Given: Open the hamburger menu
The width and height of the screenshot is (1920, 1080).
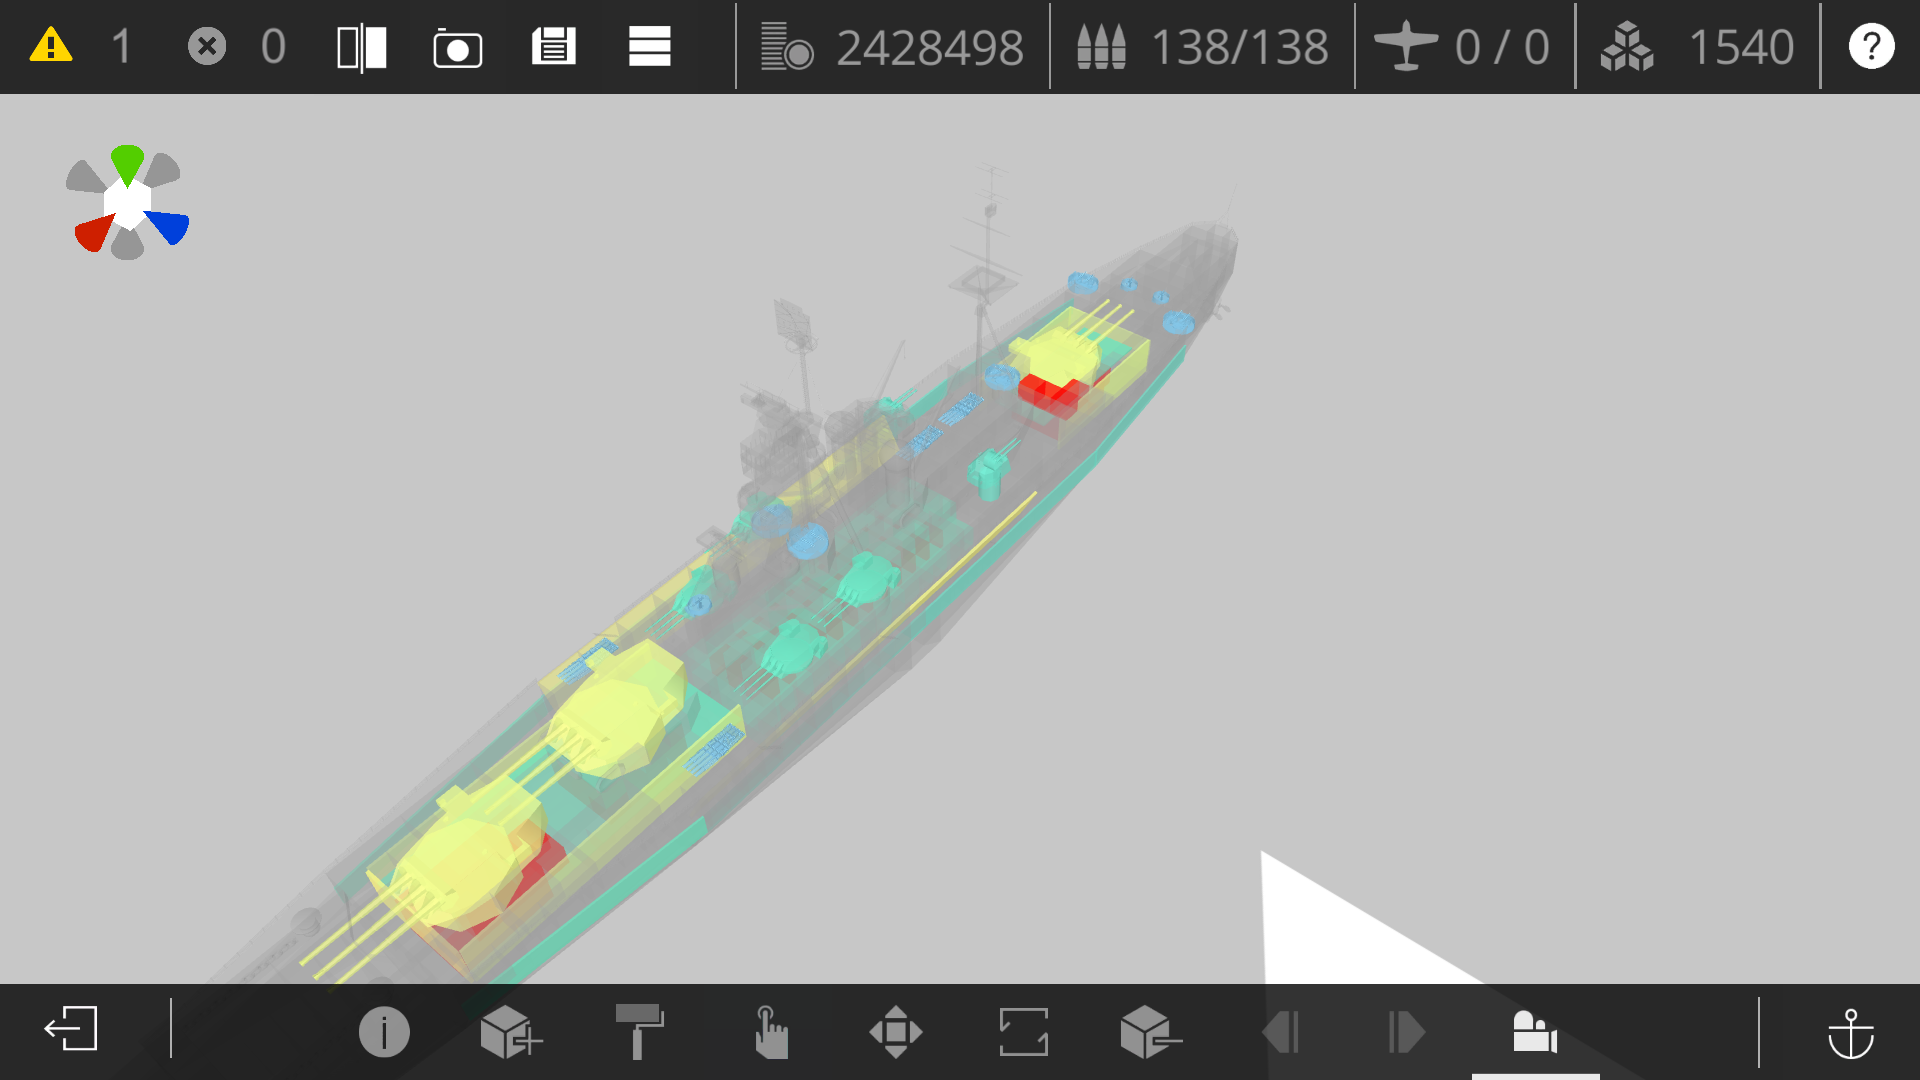Looking at the screenshot, I should coord(650,46).
